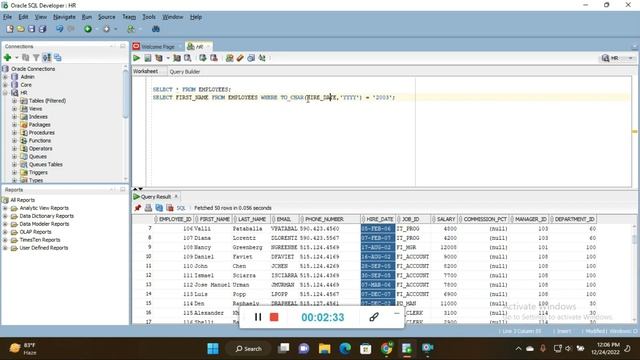Viewport: 640px width, 360px height.
Task: Click the Save All toolbar icon
Action: click(x=42, y=29)
